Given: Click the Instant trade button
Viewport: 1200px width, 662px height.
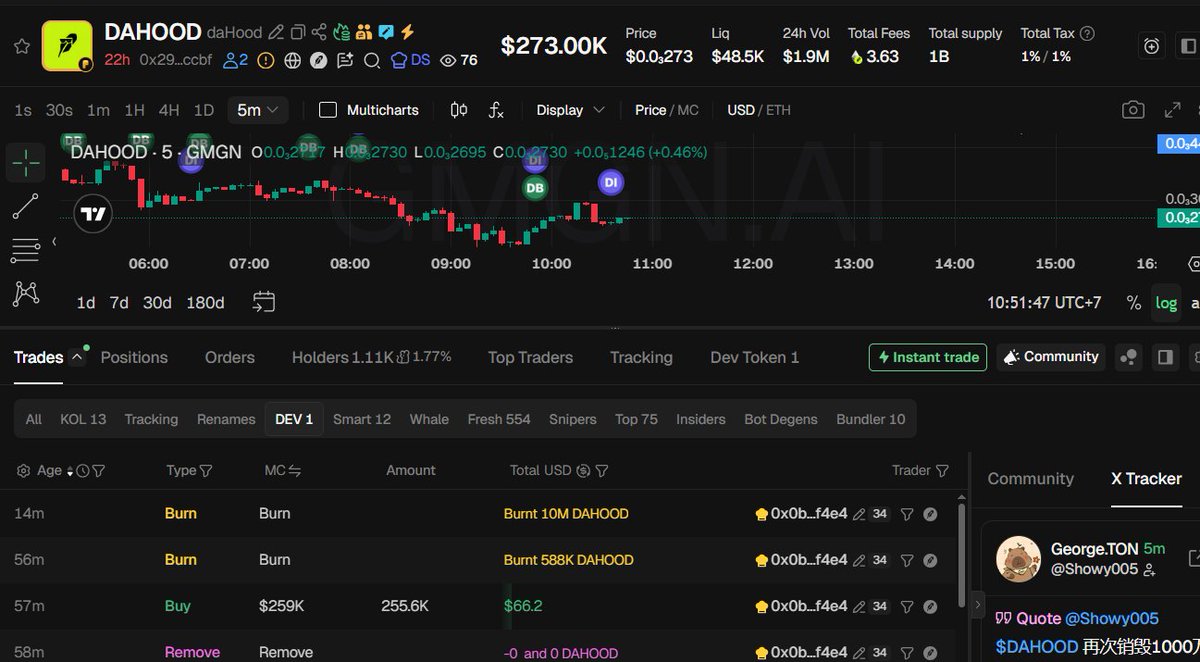Looking at the screenshot, I should 927,357.
